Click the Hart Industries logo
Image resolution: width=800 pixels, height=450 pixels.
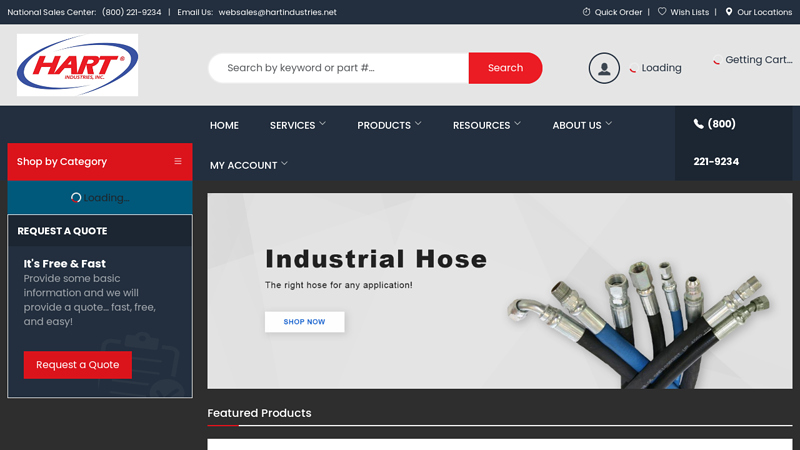(78, 65)
